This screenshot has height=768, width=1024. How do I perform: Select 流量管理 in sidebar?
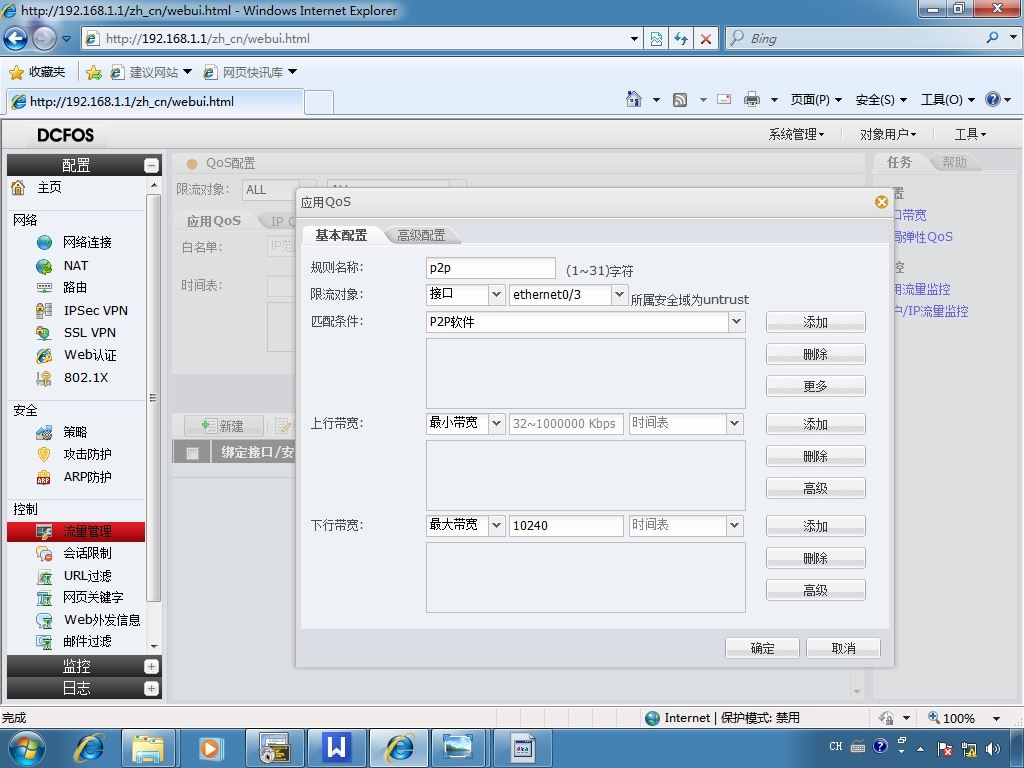[76, 532]
